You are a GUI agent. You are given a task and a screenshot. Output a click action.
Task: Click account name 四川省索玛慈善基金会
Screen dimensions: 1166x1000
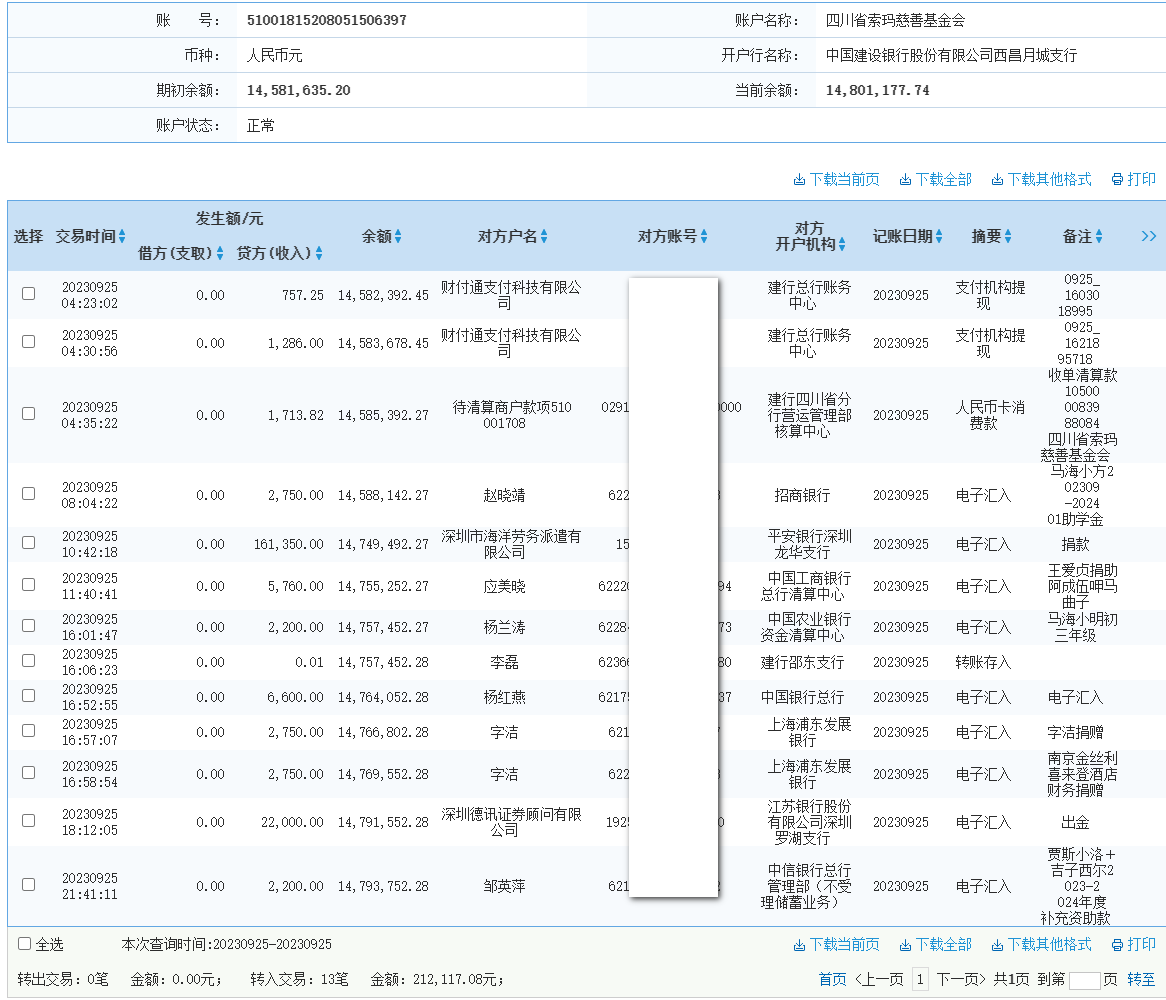(x=895, y=20)
